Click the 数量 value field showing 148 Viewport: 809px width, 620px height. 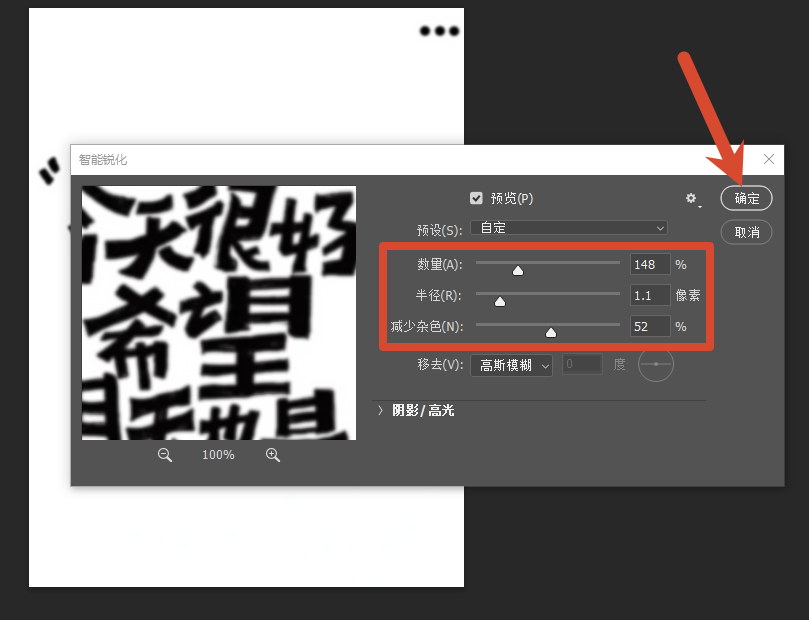(650, 265)
